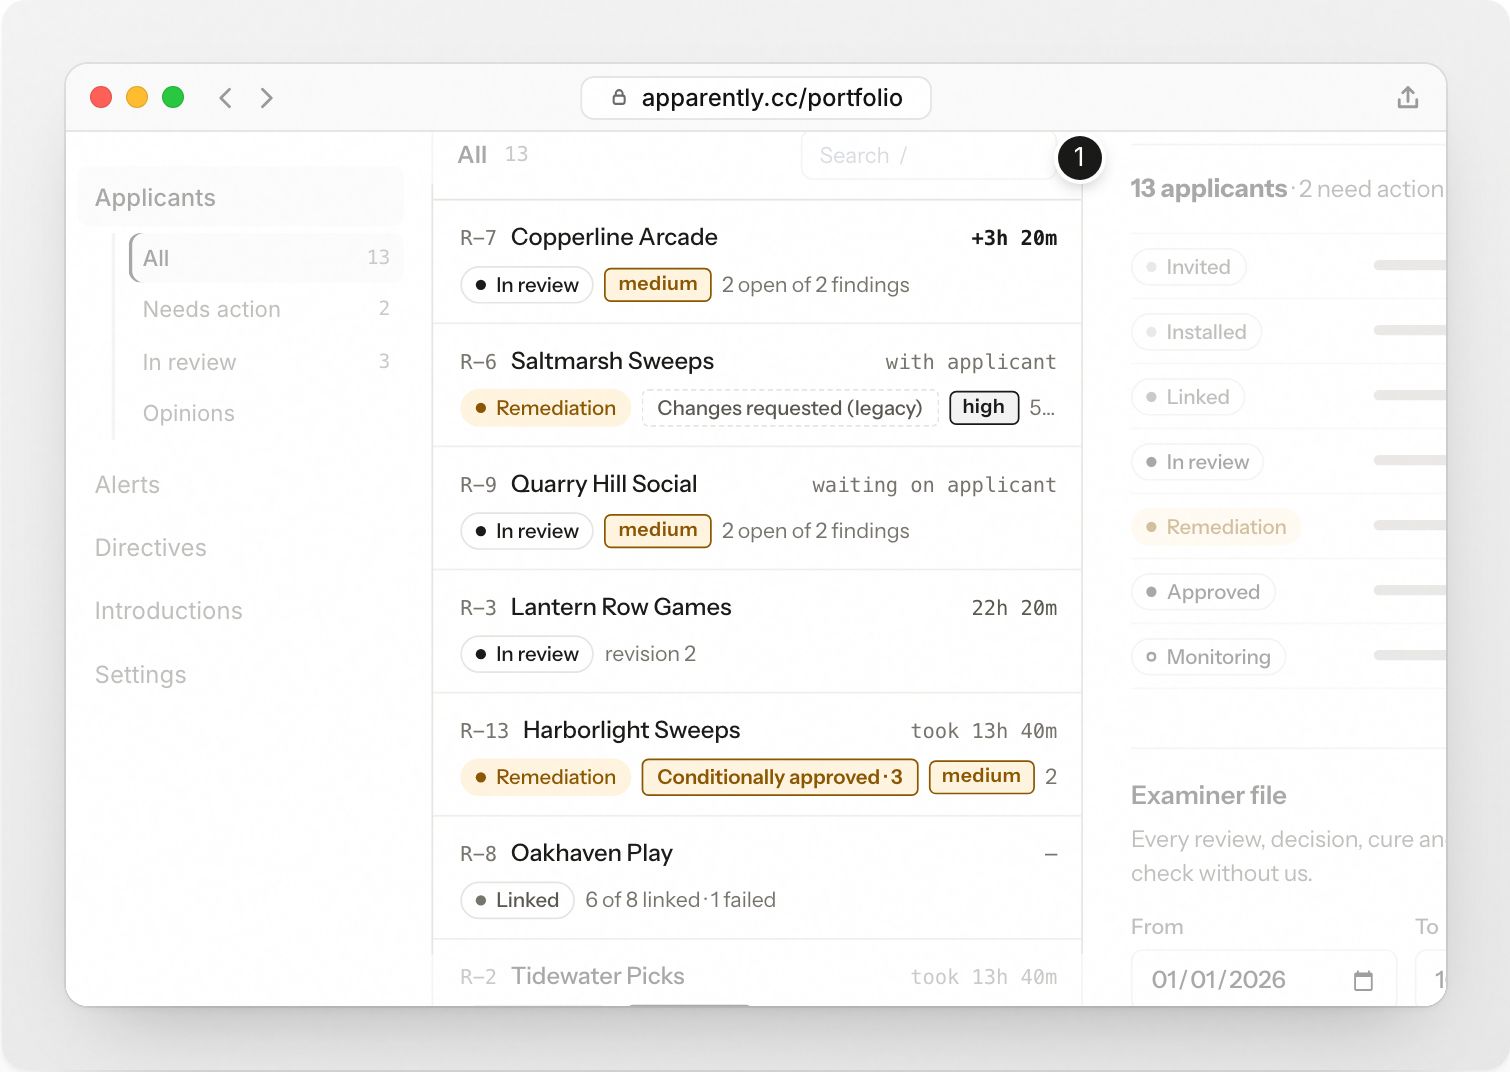Go to Directives in the sidebar
This screenshot has height=1072, width=1510.
tap(151, 548)
